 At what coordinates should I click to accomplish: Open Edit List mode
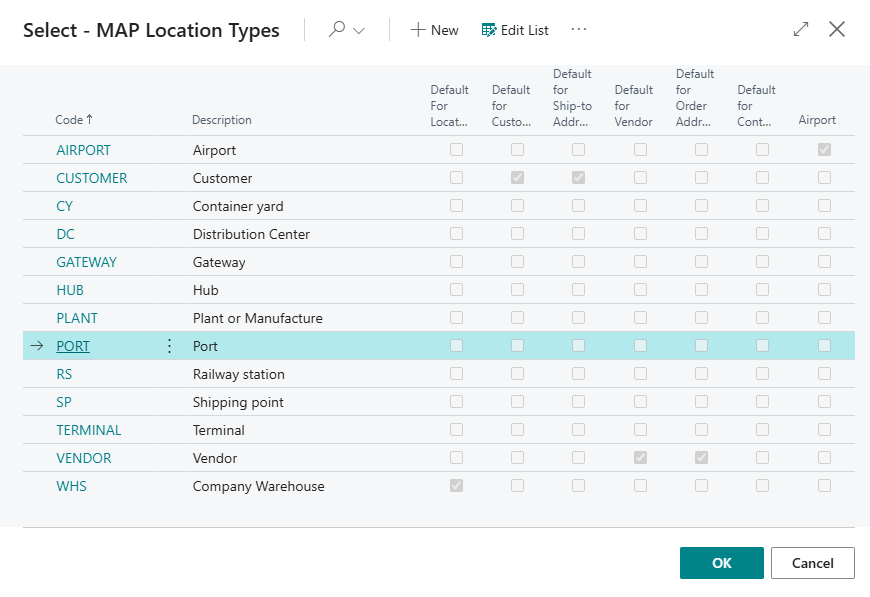click(x=515, y=30)
